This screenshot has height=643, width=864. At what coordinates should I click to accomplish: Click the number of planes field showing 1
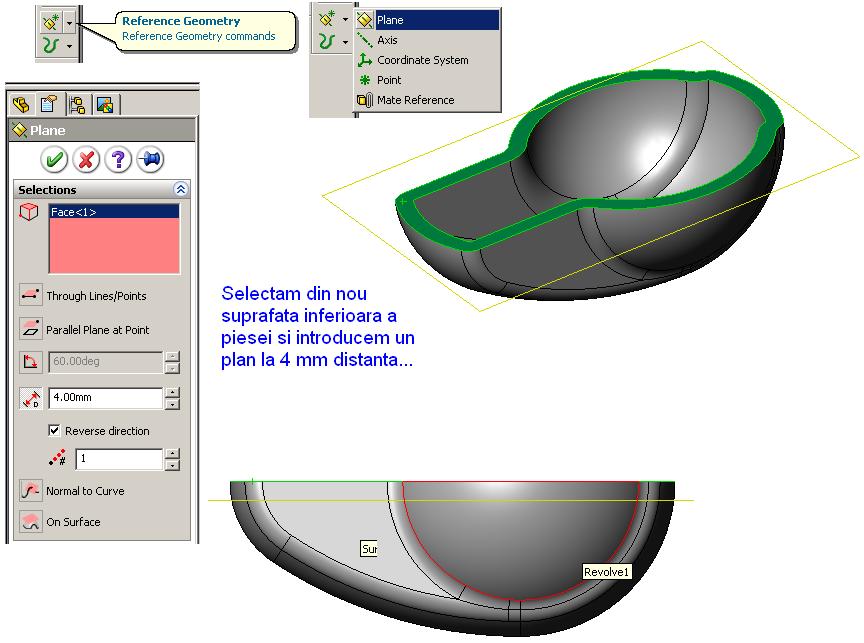point(119,459)
